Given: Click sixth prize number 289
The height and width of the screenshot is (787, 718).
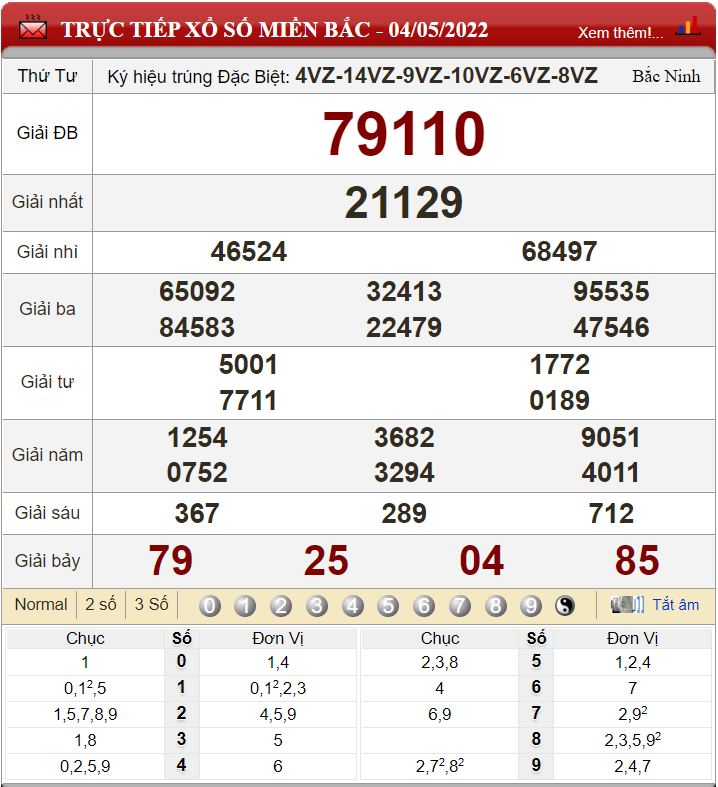Looking at the screenshot, I should pyautogui.click(x=404, y=514).
